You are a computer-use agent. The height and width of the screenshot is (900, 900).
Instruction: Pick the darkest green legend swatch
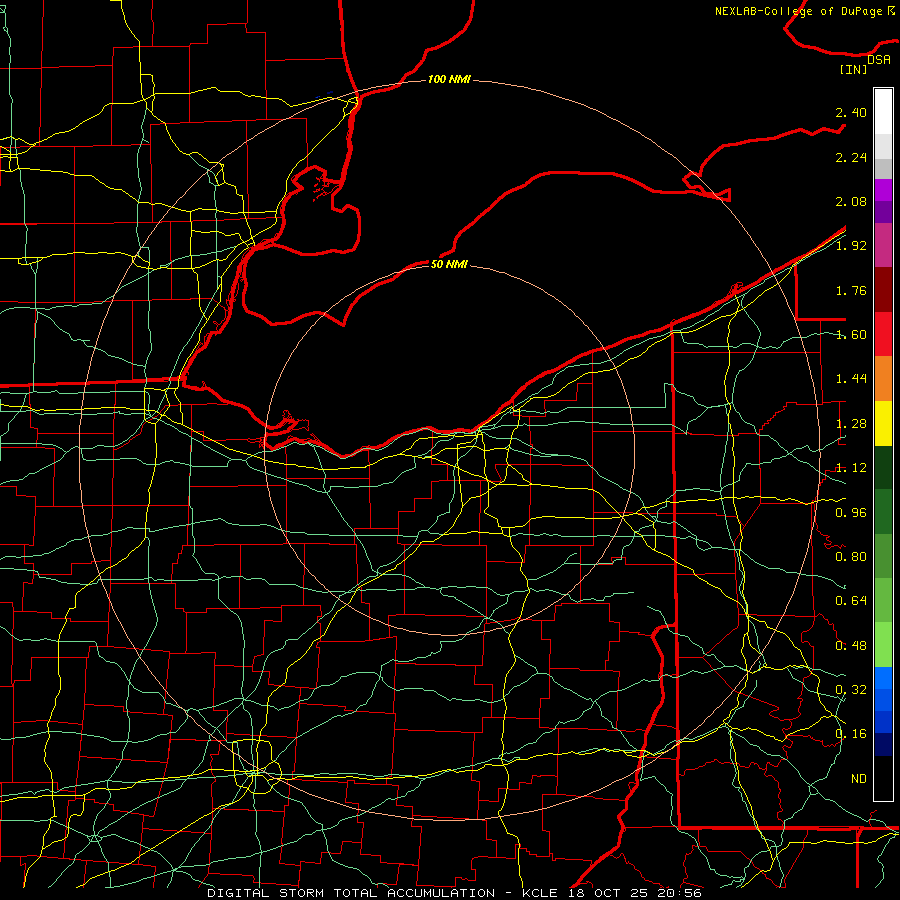(883, 468)
